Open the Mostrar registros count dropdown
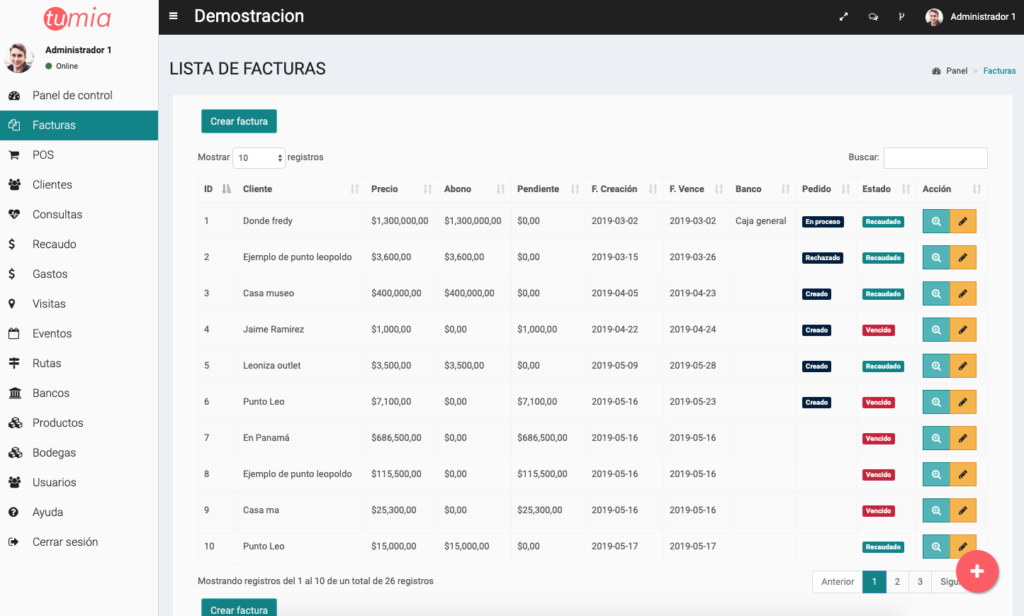This screenshot has height=616, width=1024. tap(259, 157)
